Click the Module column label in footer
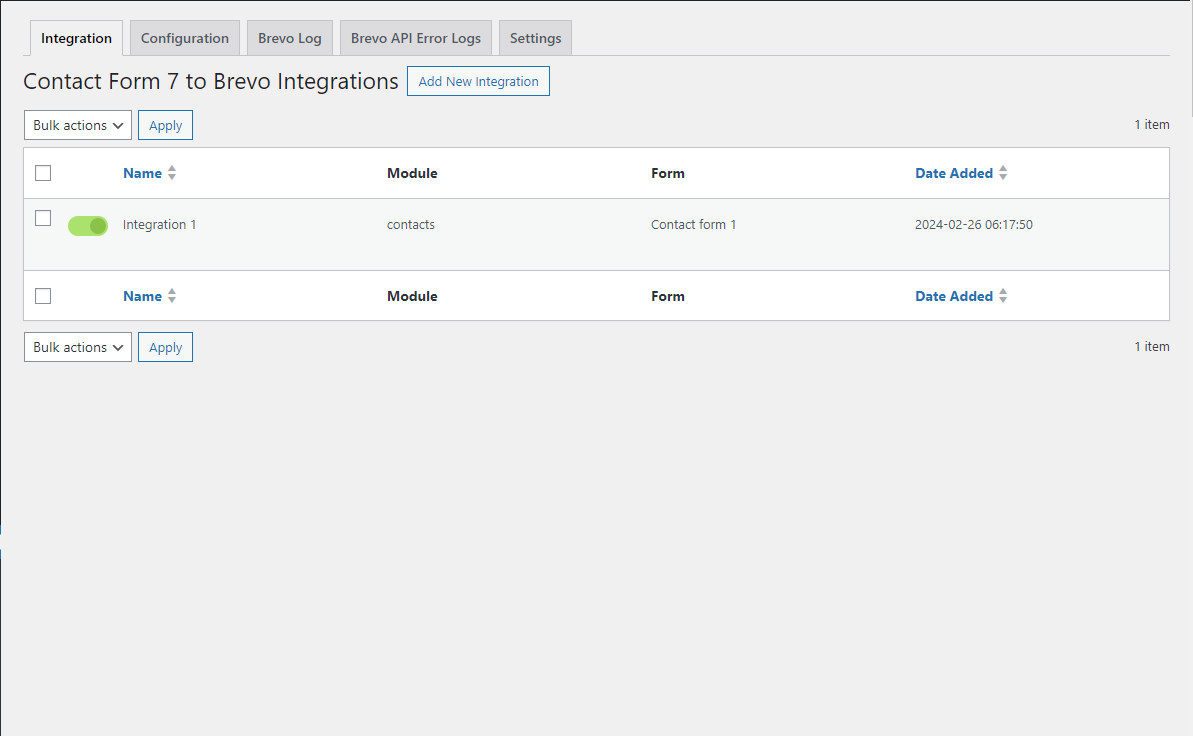Image resolution: width=1193 pixels, height=736 pixels. 412,296
